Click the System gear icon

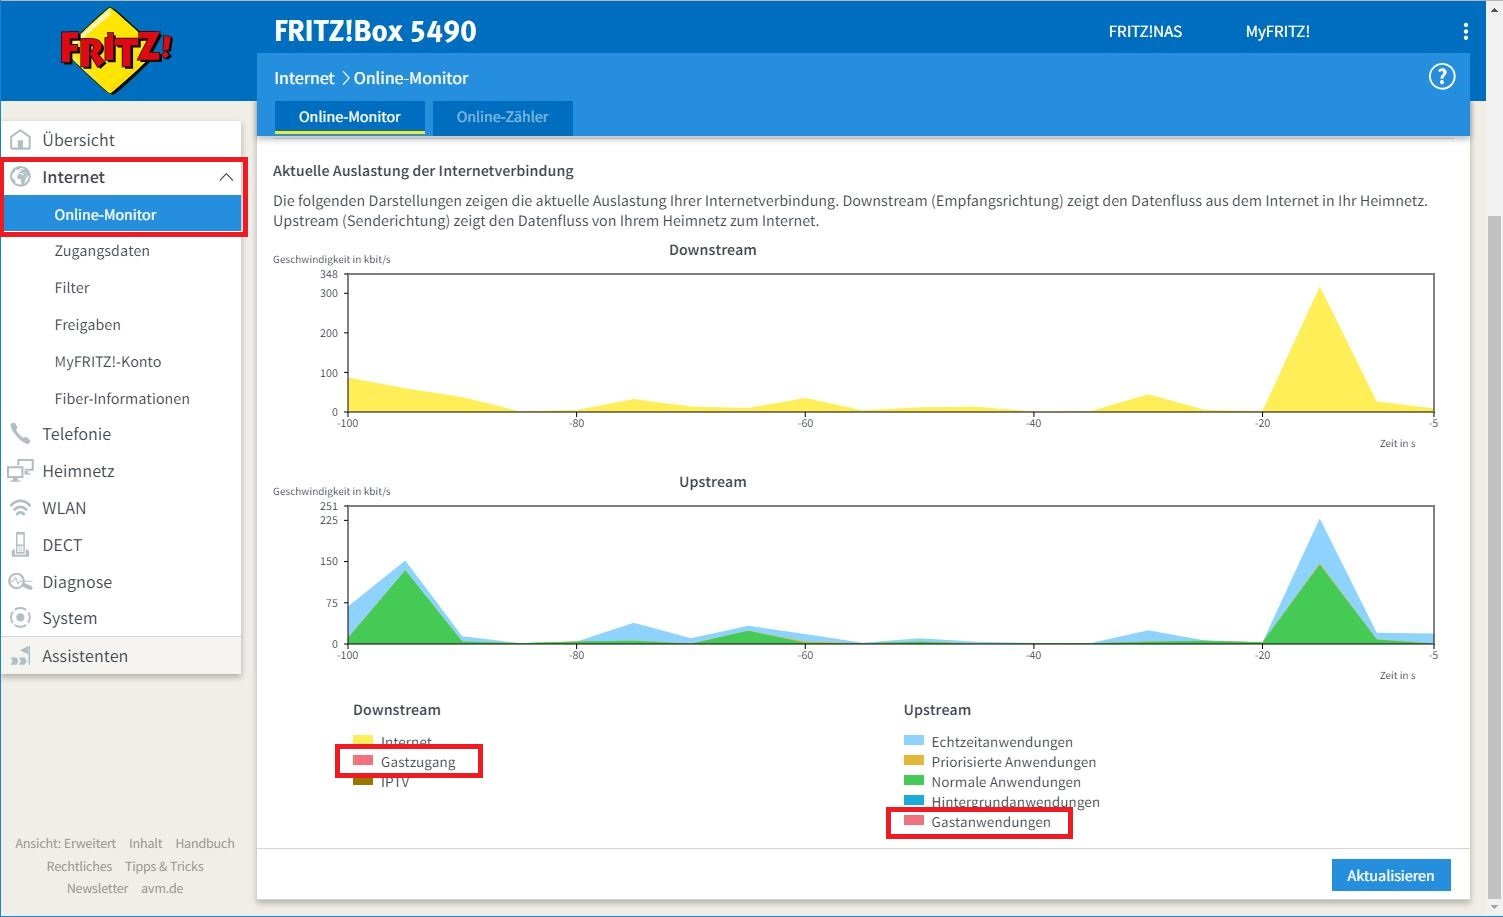pos(20,618)
